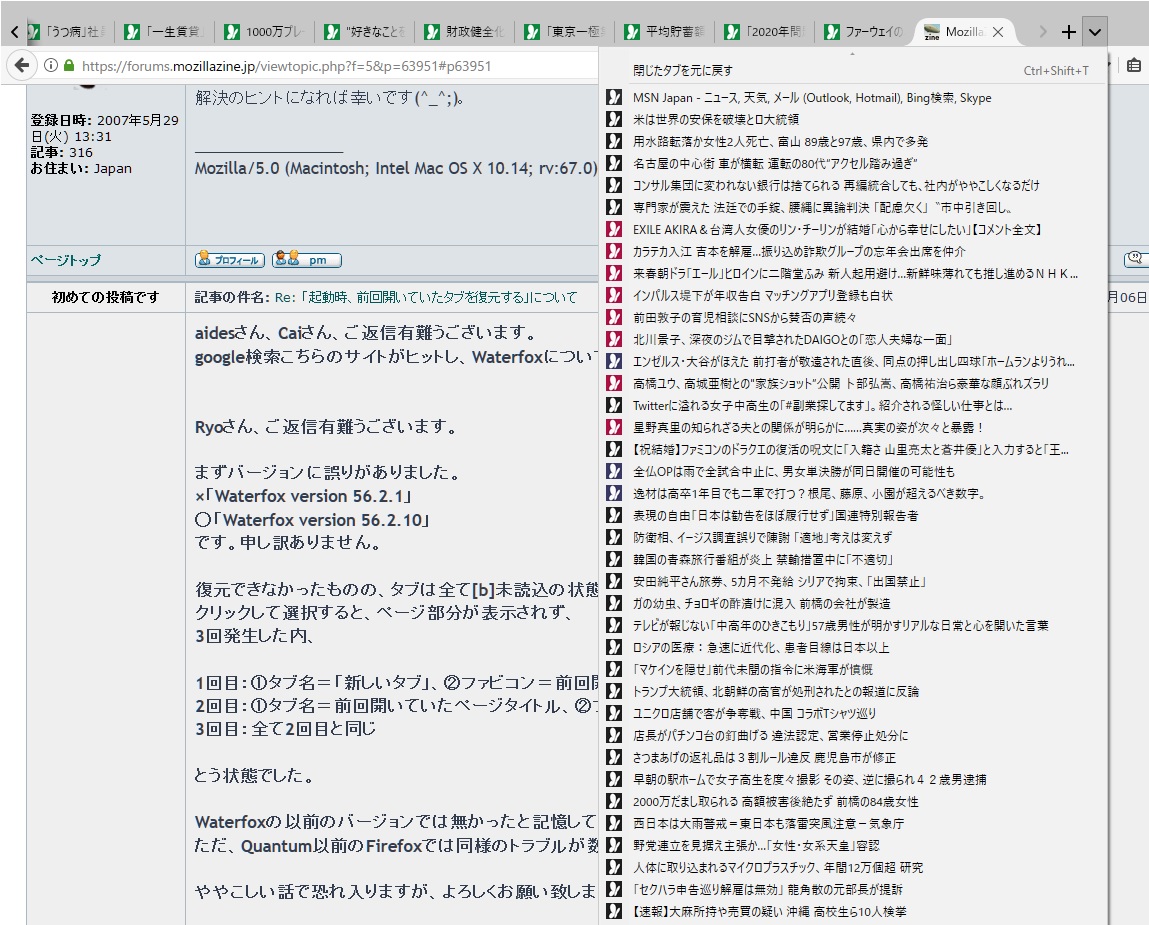Screen dimensions: 1149x925
Task: Select MSN Japan tab from list
Action: pos(811,98)
